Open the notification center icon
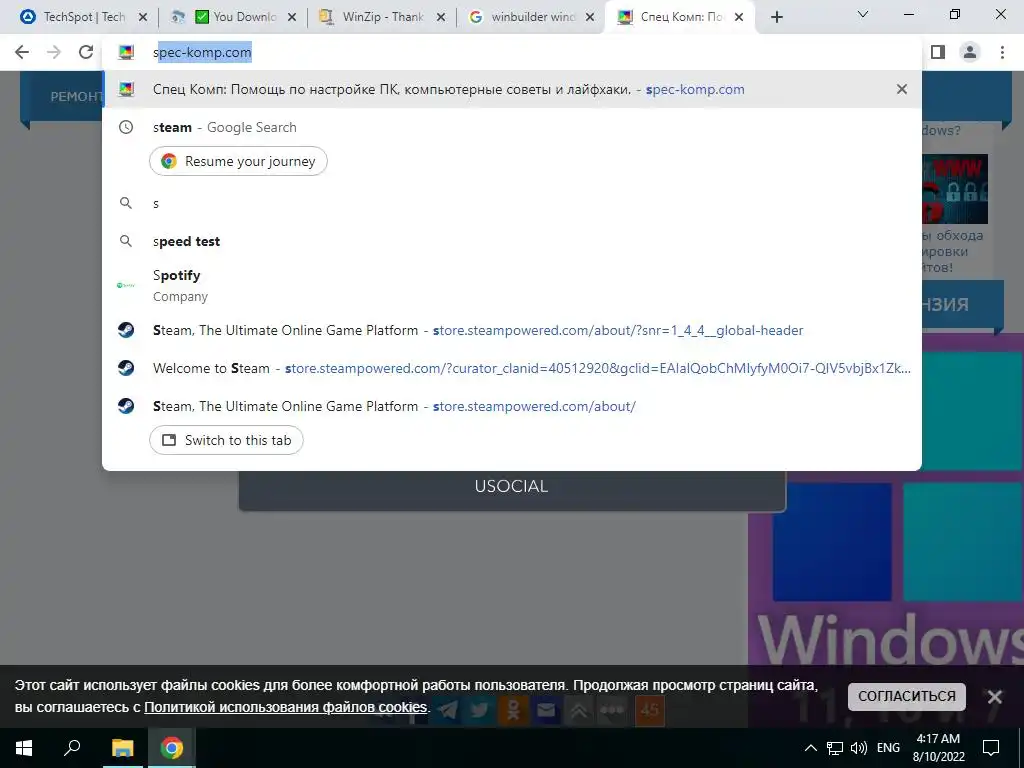Screen dimensions: 1024x768 [991, 748]
